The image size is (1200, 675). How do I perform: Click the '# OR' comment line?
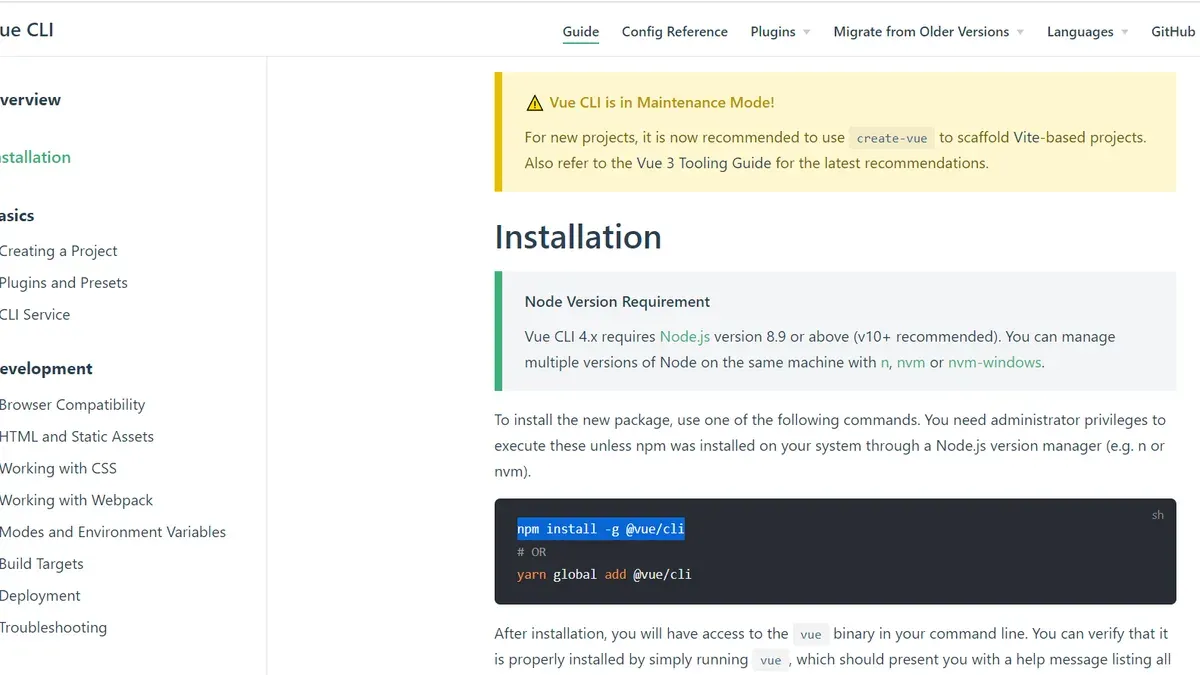(532, 552)
